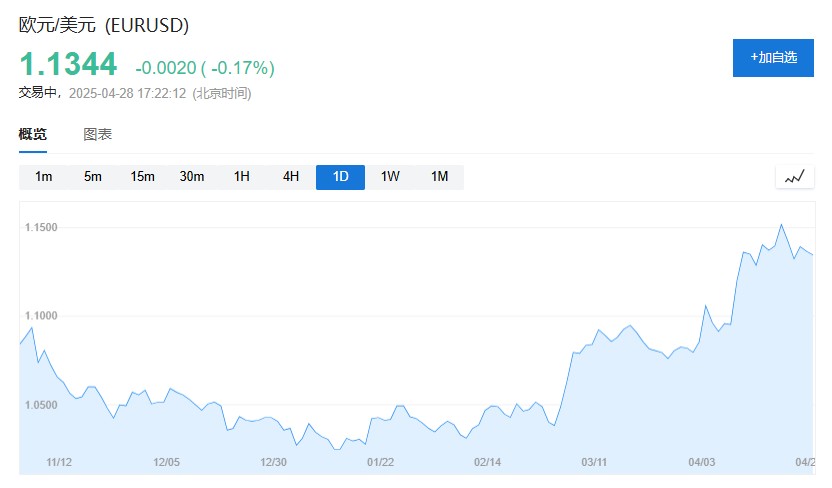Set chart period to 4H
This screenshot has width=832, height=488.
291,177
